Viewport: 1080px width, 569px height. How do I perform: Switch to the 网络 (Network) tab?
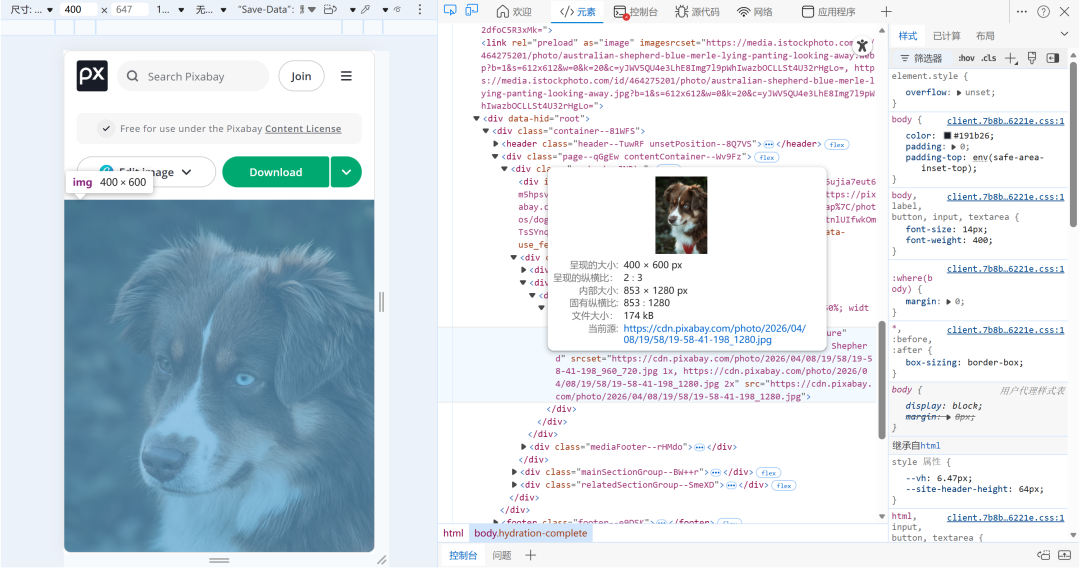click(755, 12)
